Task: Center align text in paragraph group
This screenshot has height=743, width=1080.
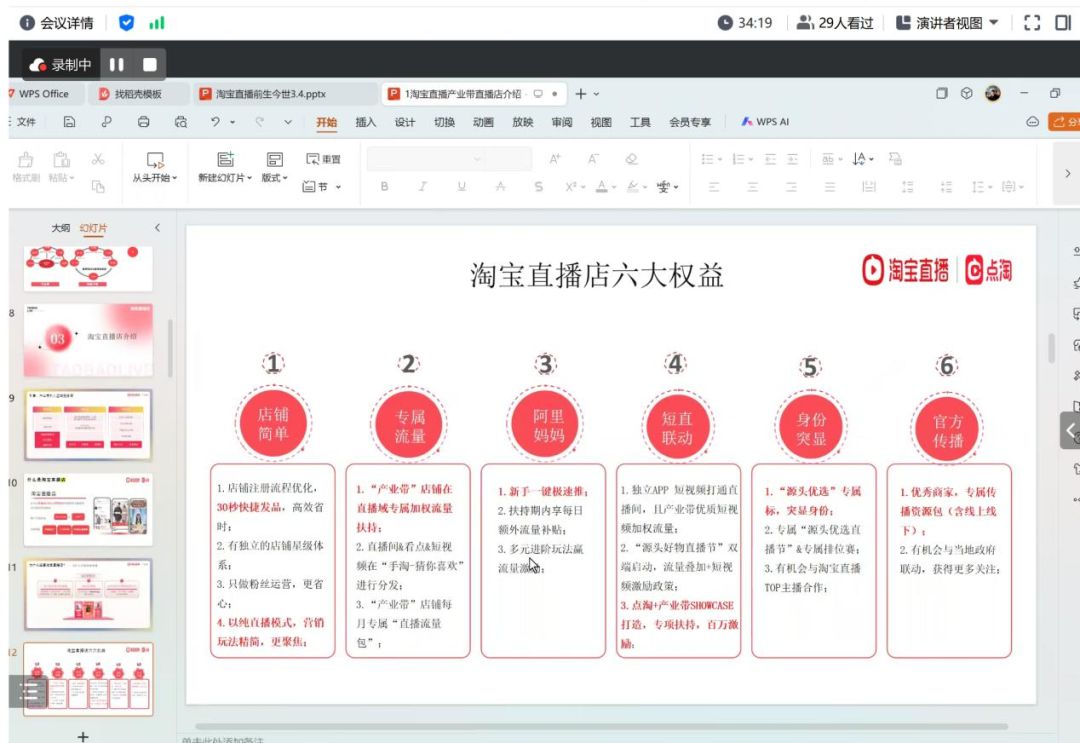Action: pos(752,187)
